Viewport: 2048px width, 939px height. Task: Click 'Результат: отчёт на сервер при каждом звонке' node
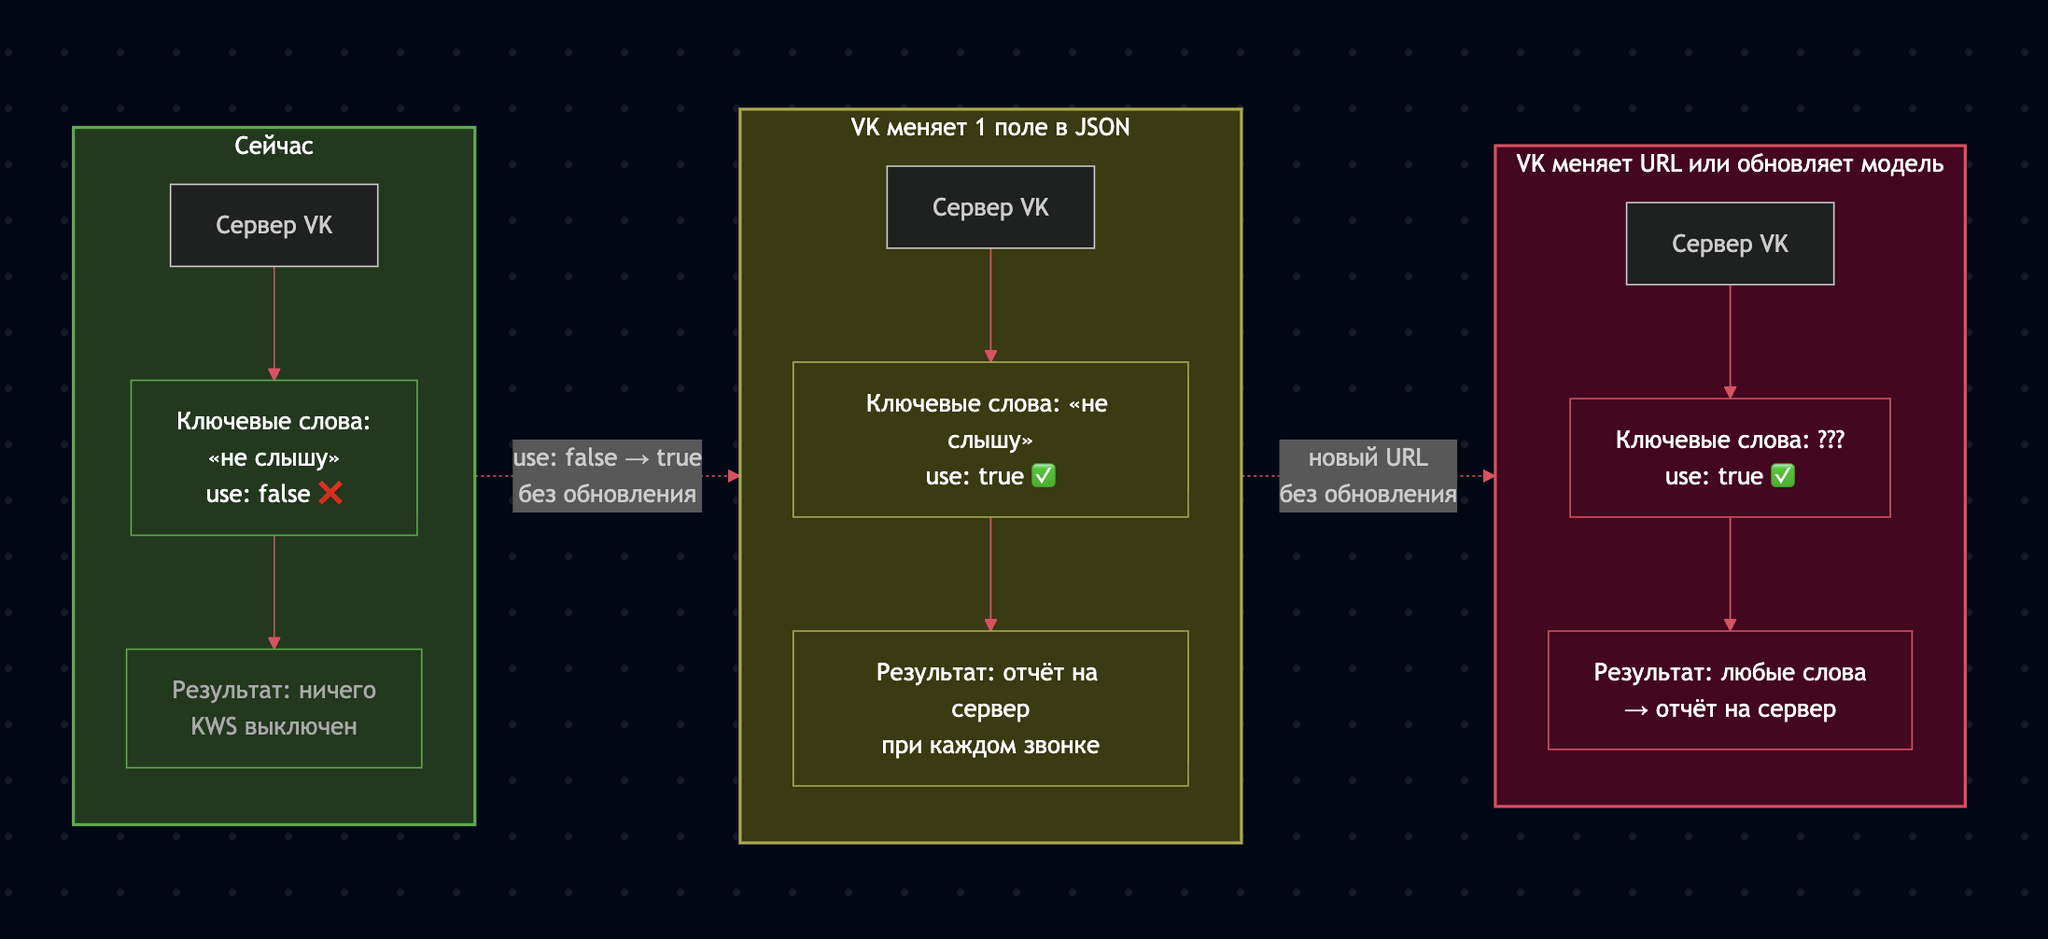[990, 708]
